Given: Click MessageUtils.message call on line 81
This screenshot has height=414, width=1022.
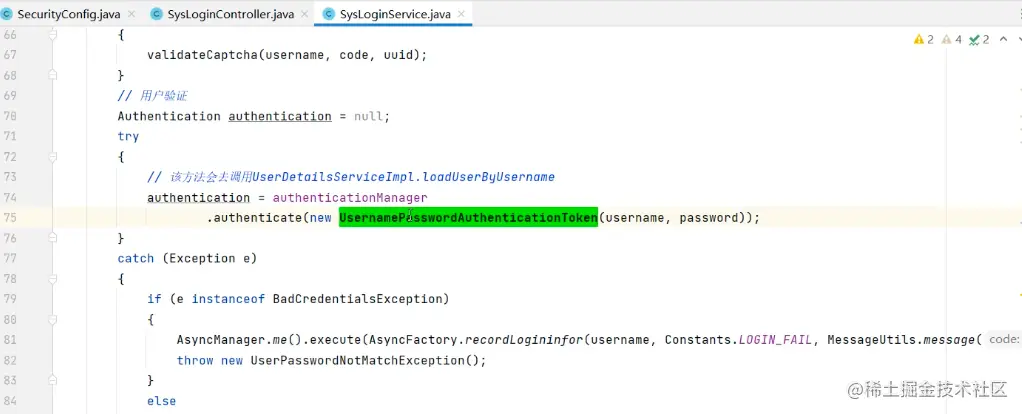Looking at the screenshot, I should [901, 340].
